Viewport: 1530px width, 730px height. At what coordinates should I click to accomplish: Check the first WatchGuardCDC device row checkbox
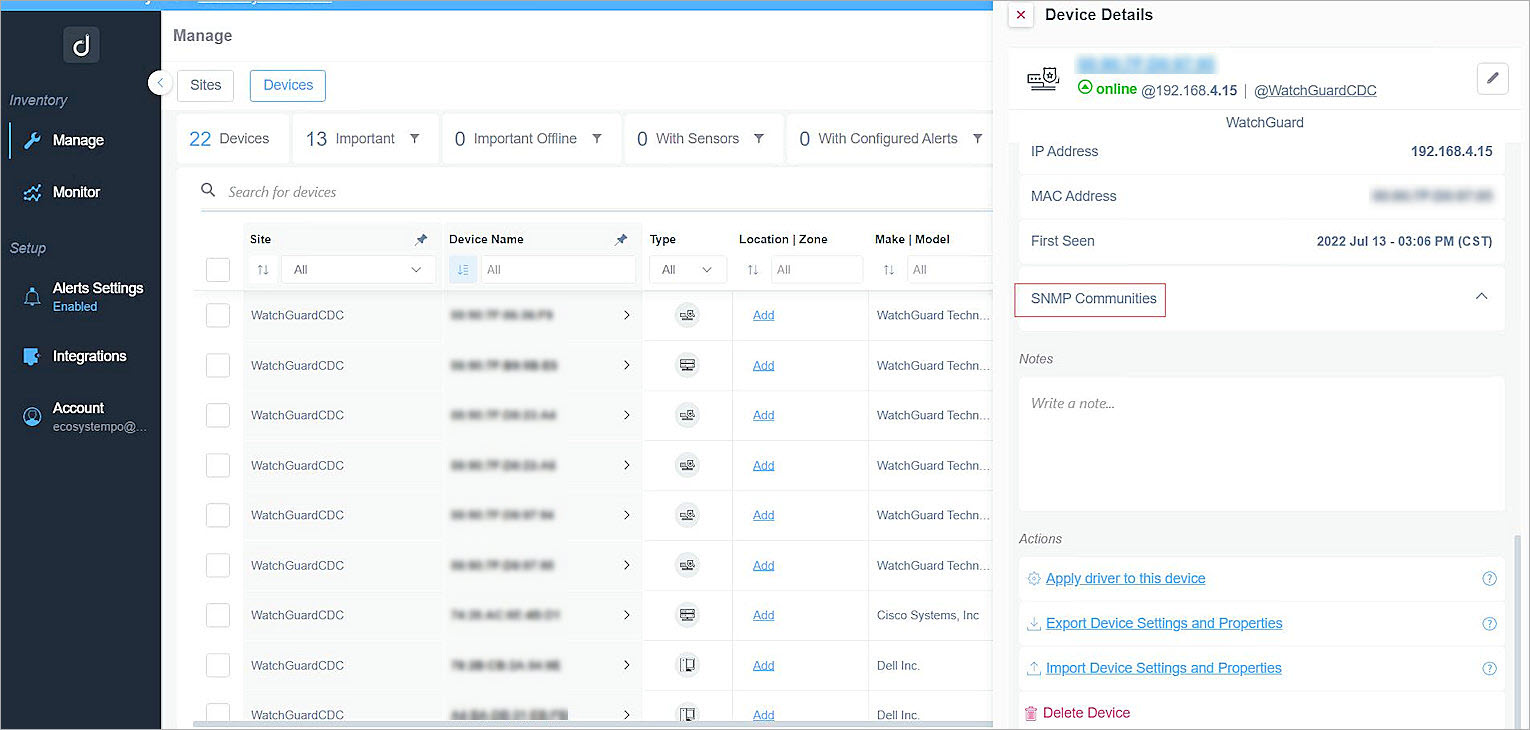218,316
